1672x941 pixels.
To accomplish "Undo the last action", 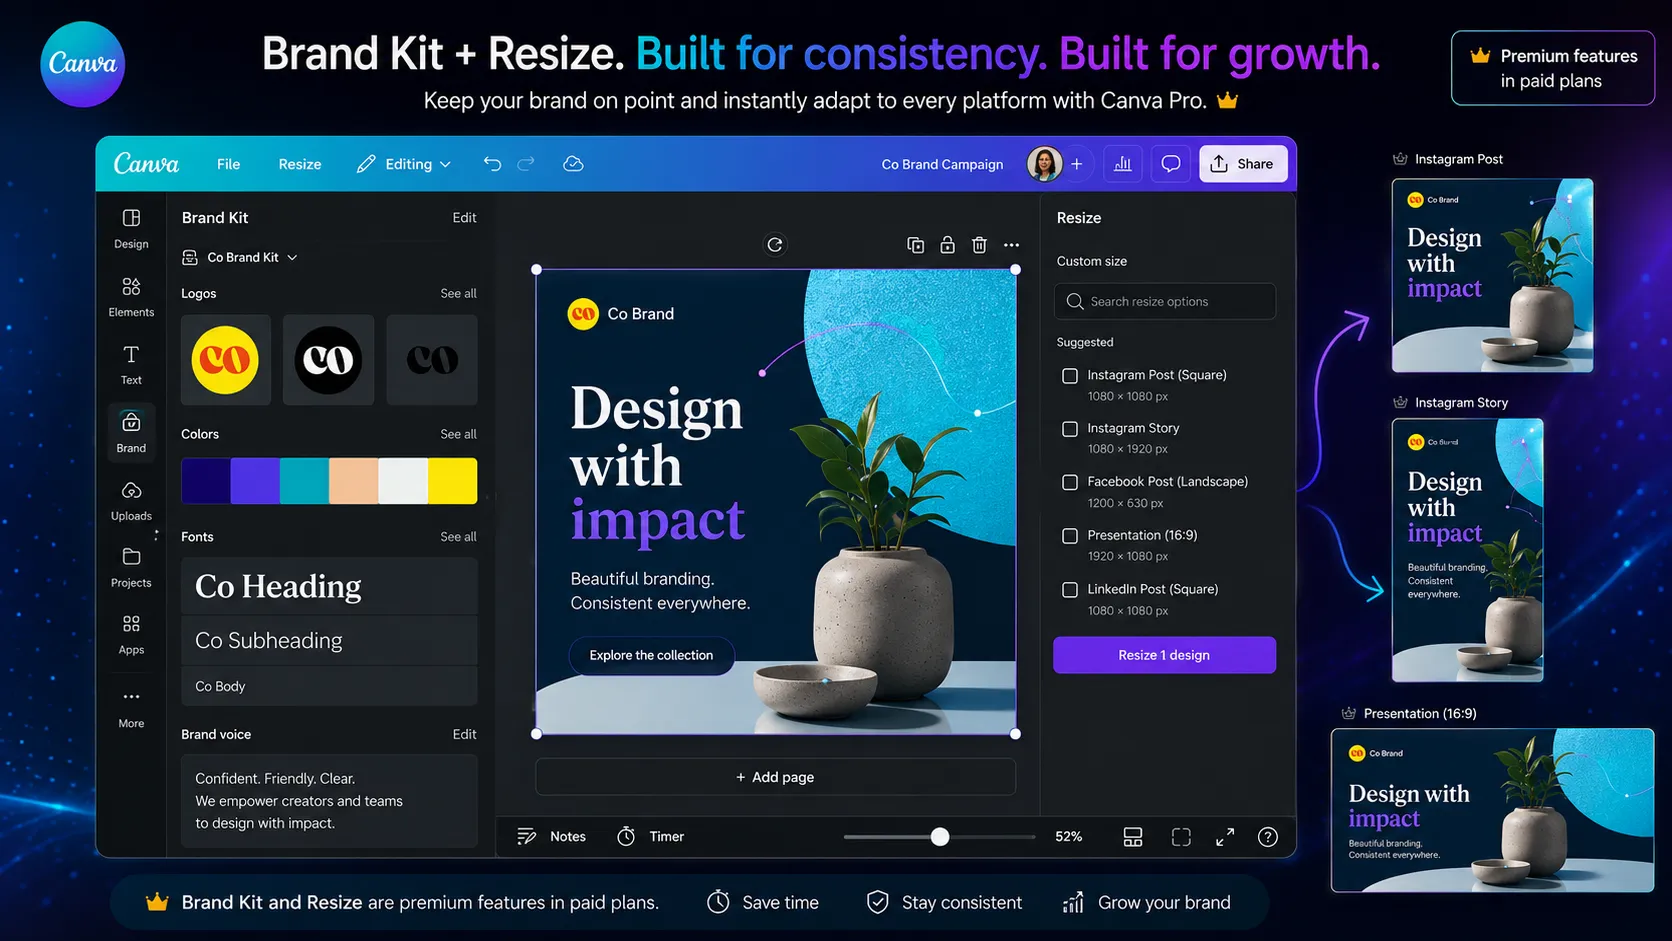I will click(x=492, y=164).
